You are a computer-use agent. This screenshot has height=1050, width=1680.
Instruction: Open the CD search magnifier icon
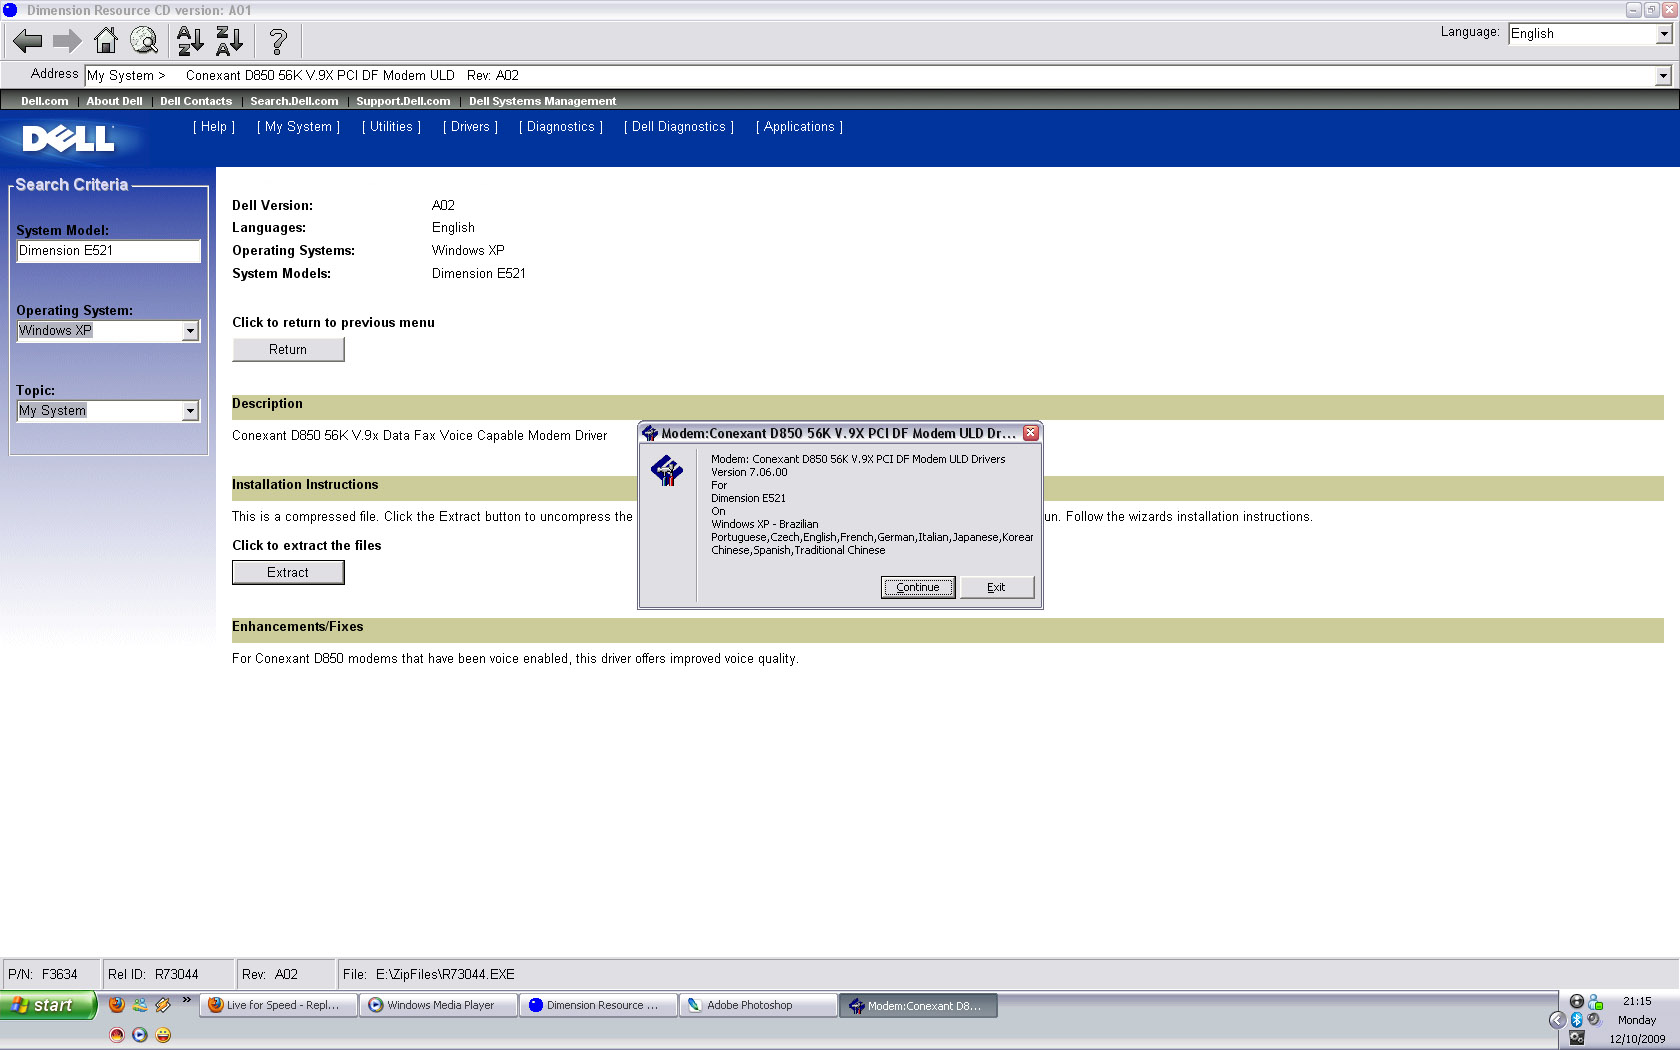coord(144,41)
